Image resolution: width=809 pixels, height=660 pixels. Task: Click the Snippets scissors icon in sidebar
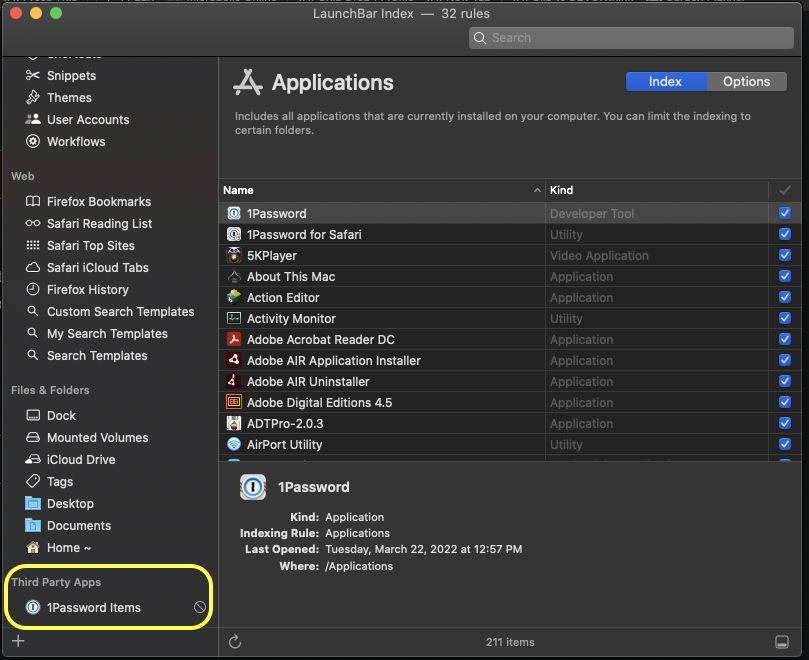click(x=32, y=76)
